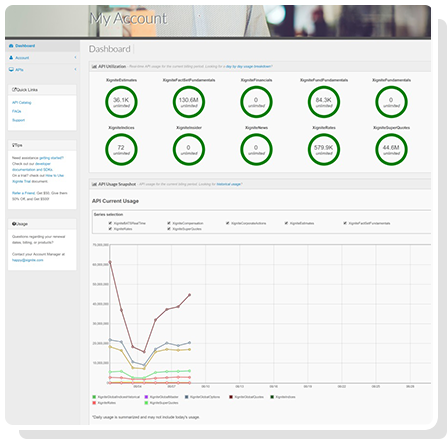The height and width of the screenshot is (439, 447).
Task: Click the Quick Links panel icon
Action: (x=14, y=90)
